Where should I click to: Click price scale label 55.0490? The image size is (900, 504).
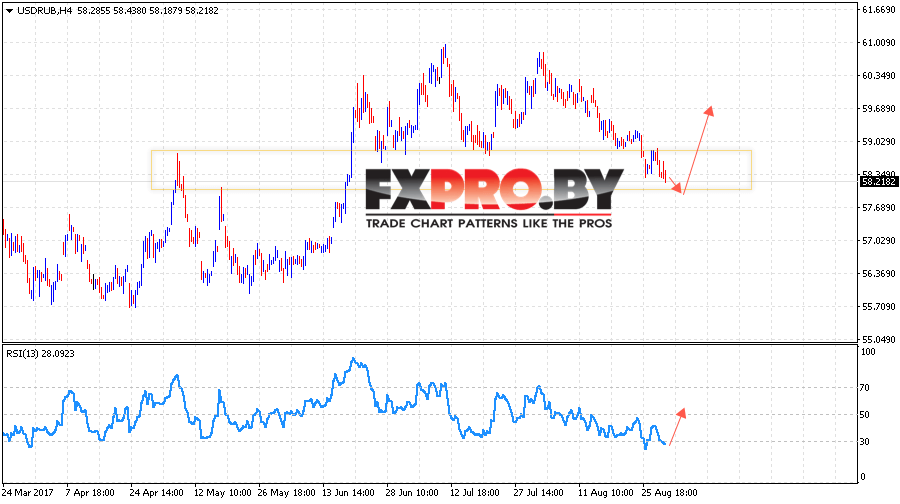tap(879, 339)
